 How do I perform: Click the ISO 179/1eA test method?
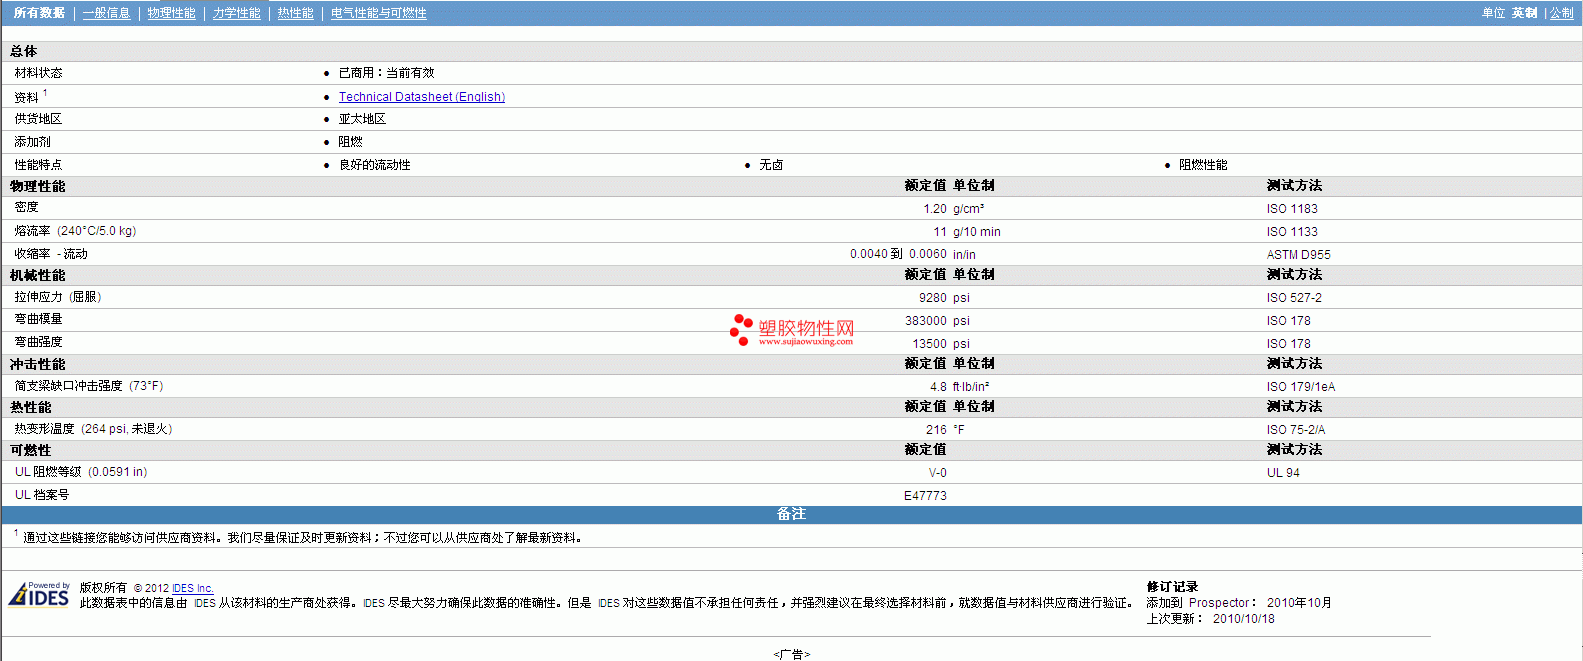pos(1300,387)
